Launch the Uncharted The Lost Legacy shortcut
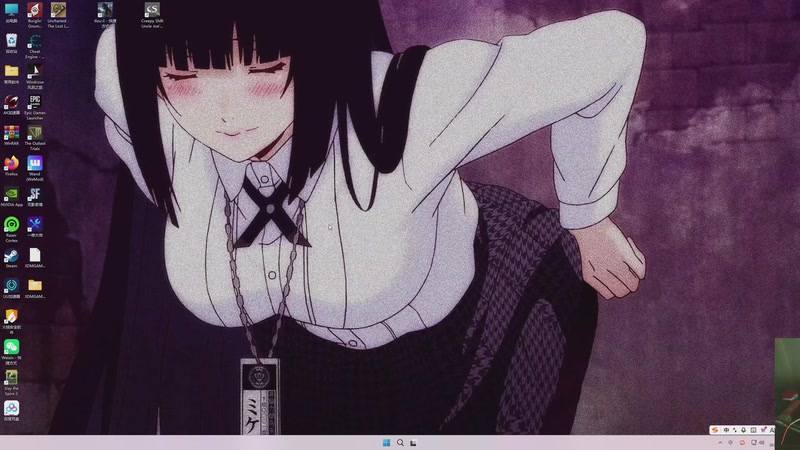Viewport: 800px width, 450px height. (58, 15)
